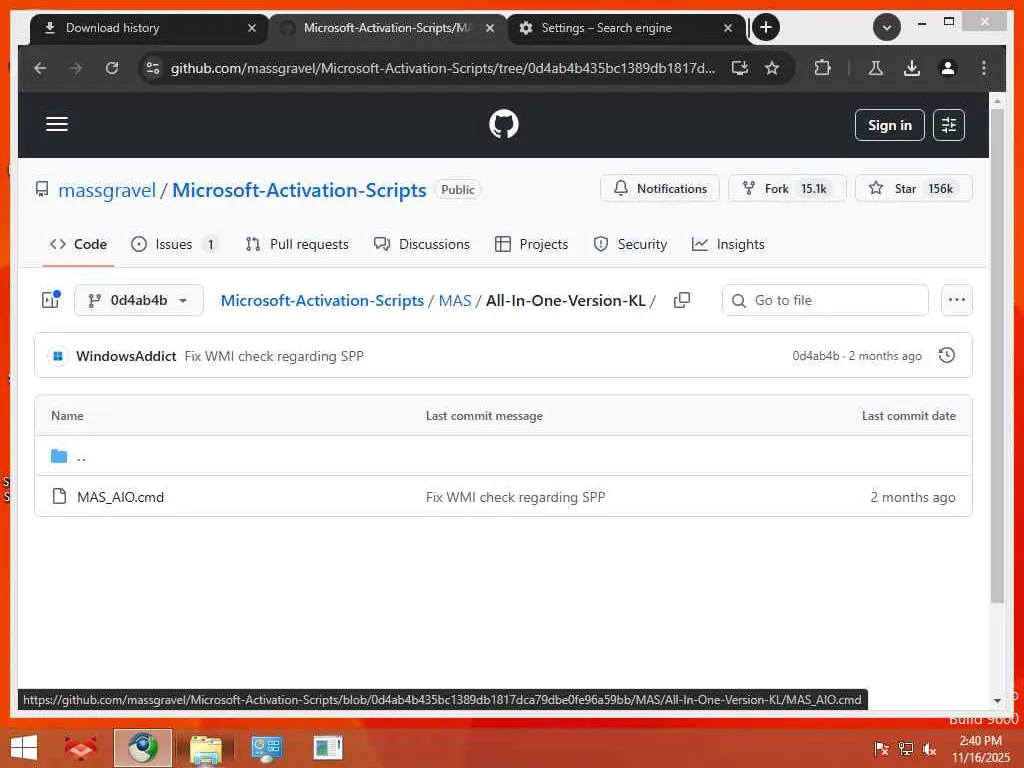This screenshot has width=1024, height=768.
Task: Open Windows Start button
Action: click(x=25, y=748)
